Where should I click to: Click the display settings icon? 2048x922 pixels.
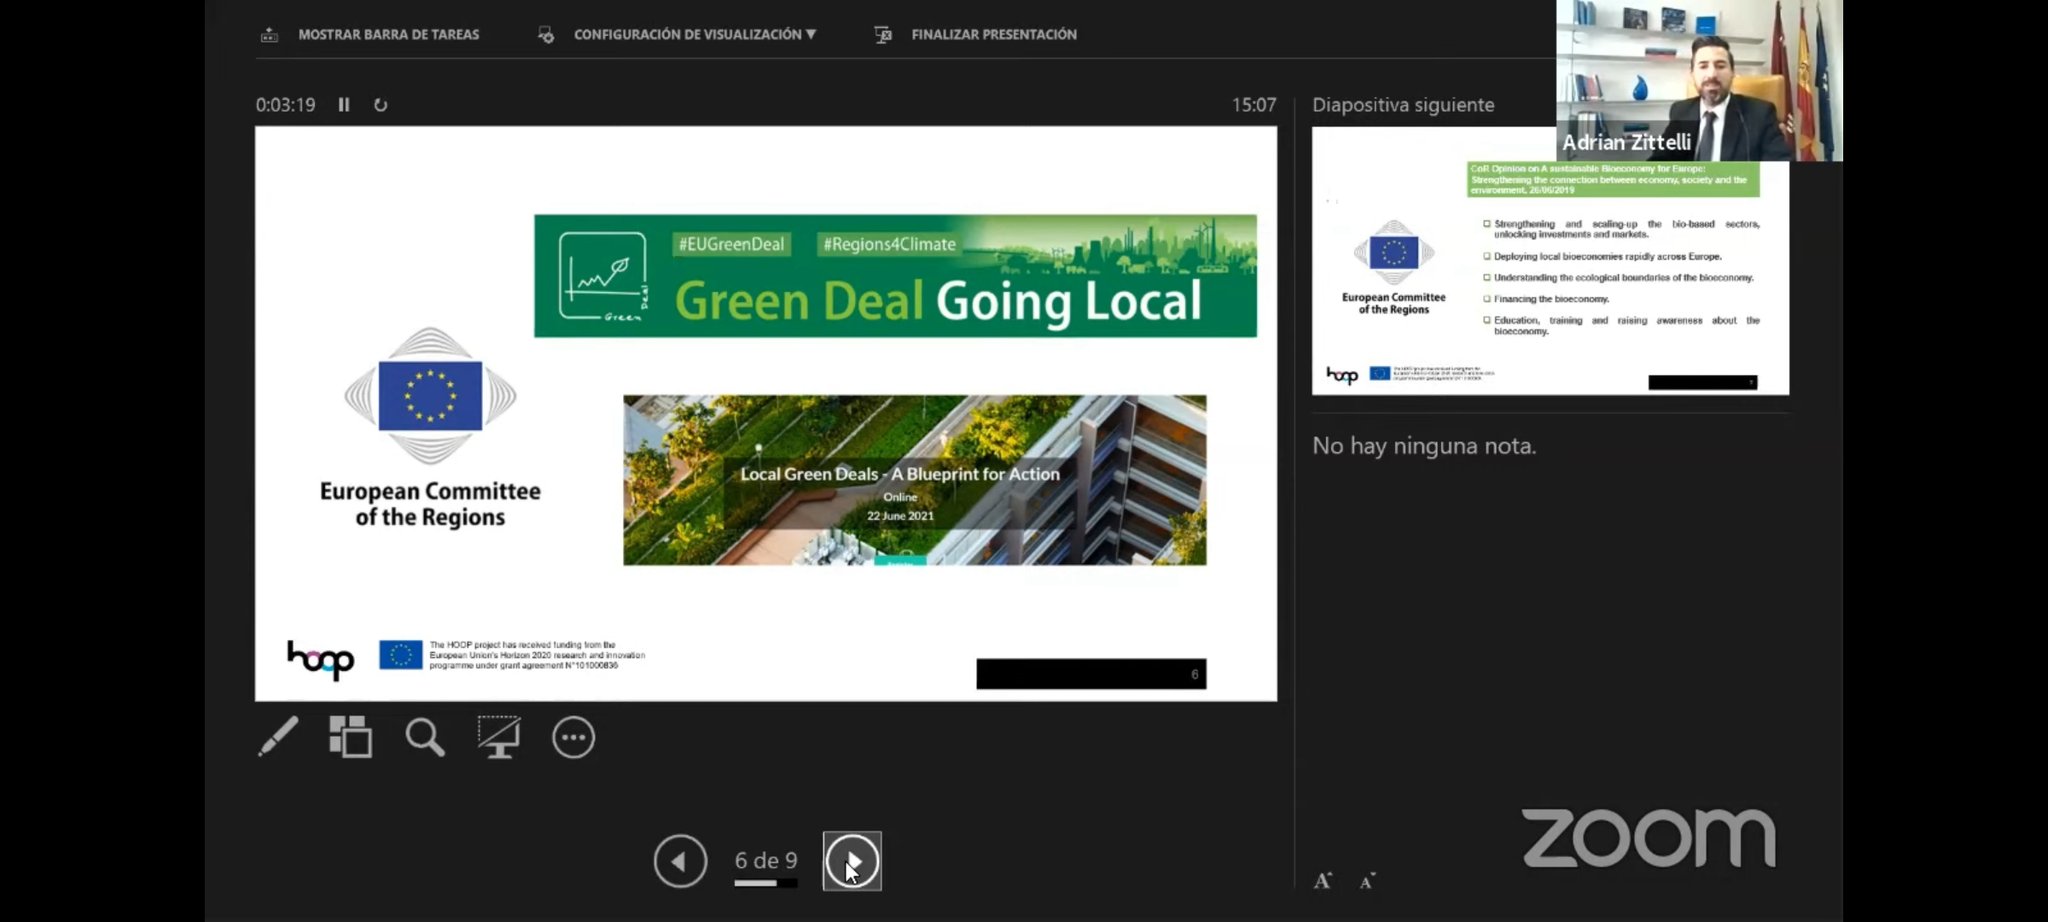pyautogui.click(x=546, y=35)
